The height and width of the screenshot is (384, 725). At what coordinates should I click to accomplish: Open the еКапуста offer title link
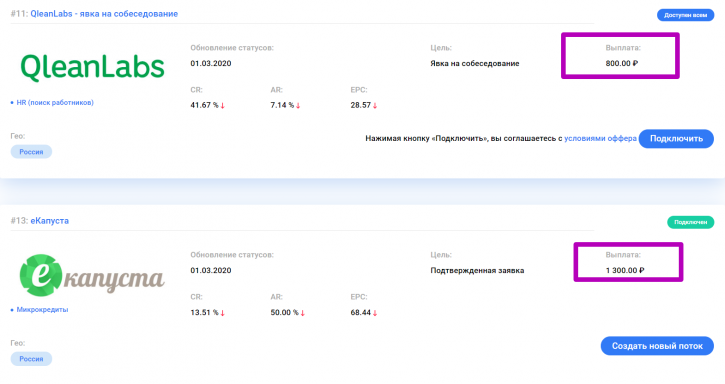pos(49,221)
